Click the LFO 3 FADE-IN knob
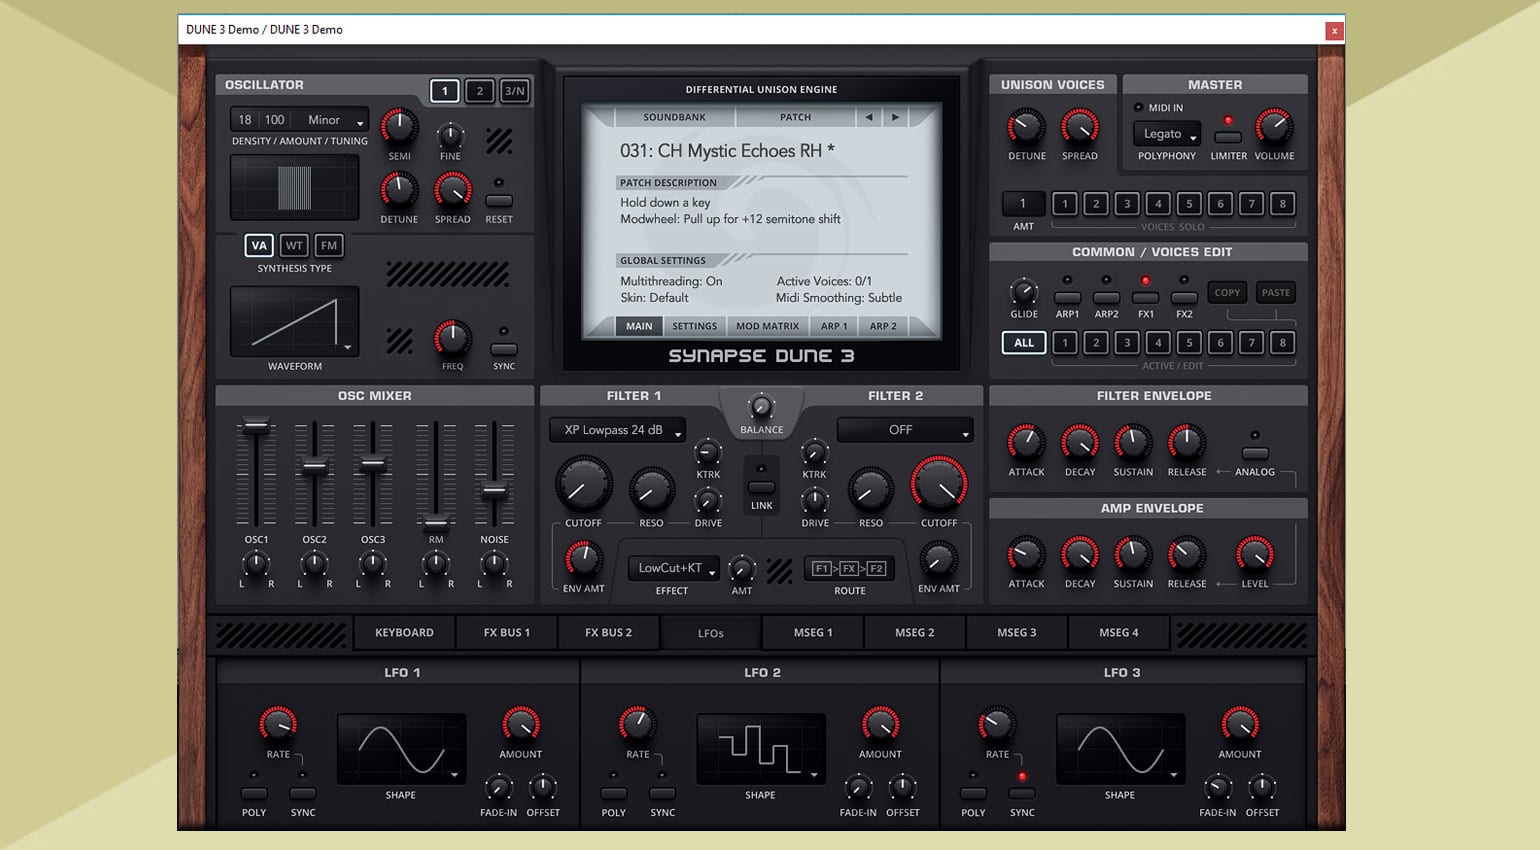Image resolution: width=1540 pixels, height=850 pixels. [x=1217, y=787]
